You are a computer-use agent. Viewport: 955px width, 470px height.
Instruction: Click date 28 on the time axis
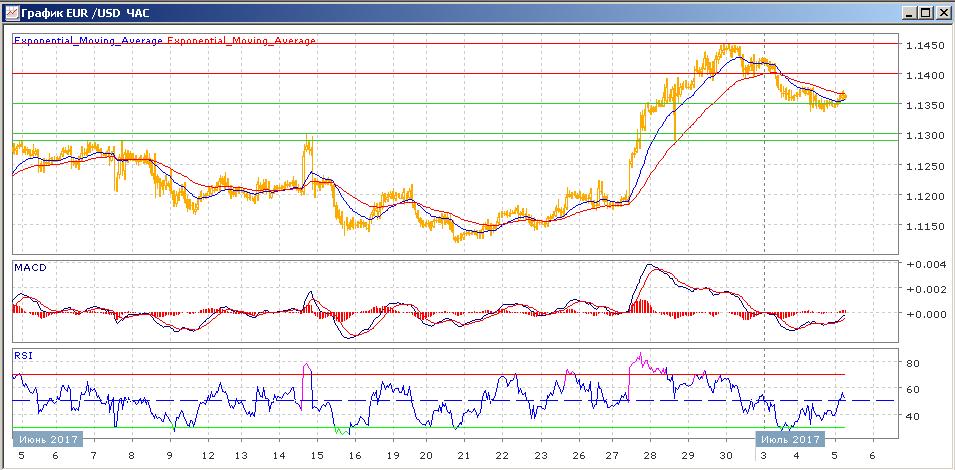pyautogui.click(x=651, y=455)
